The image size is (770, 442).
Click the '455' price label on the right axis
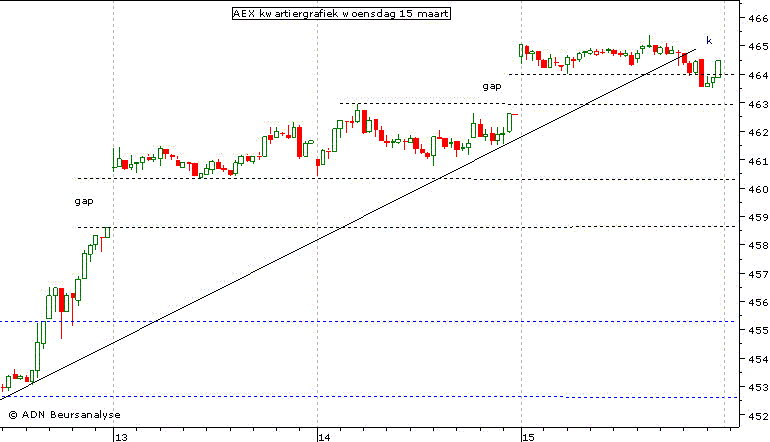[759, 331]
